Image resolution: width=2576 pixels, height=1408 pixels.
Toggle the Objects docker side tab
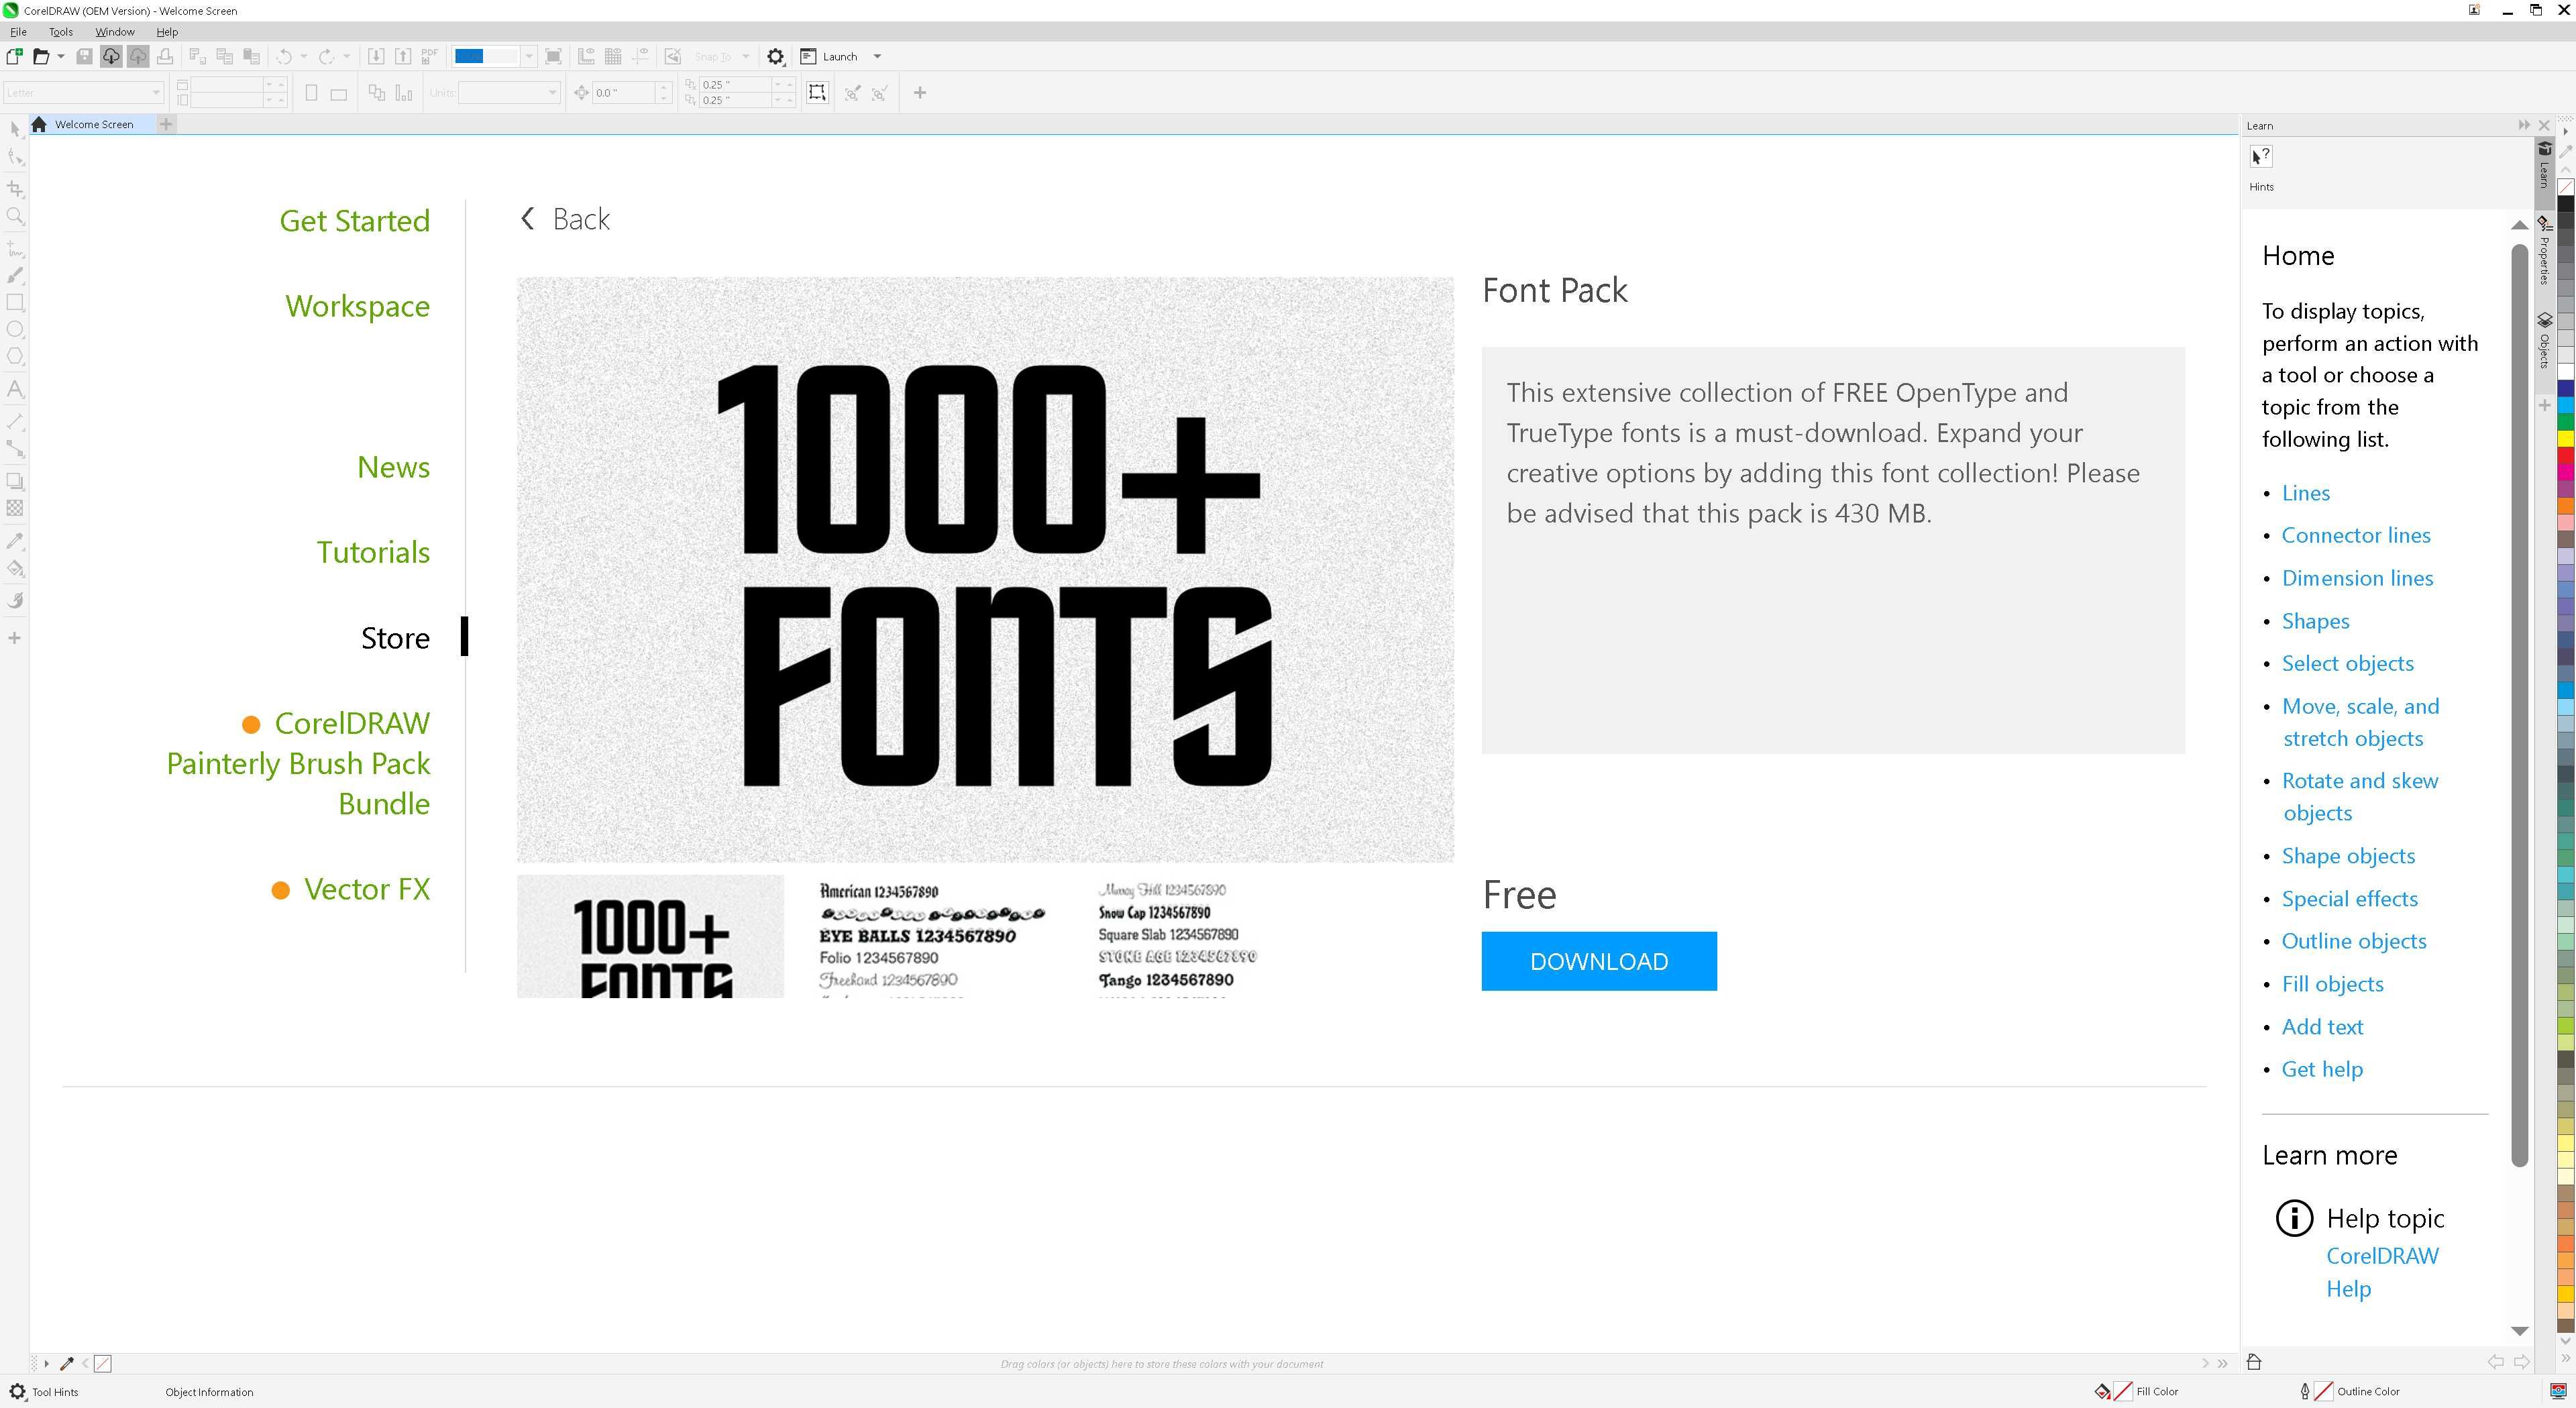[2545, 340]
